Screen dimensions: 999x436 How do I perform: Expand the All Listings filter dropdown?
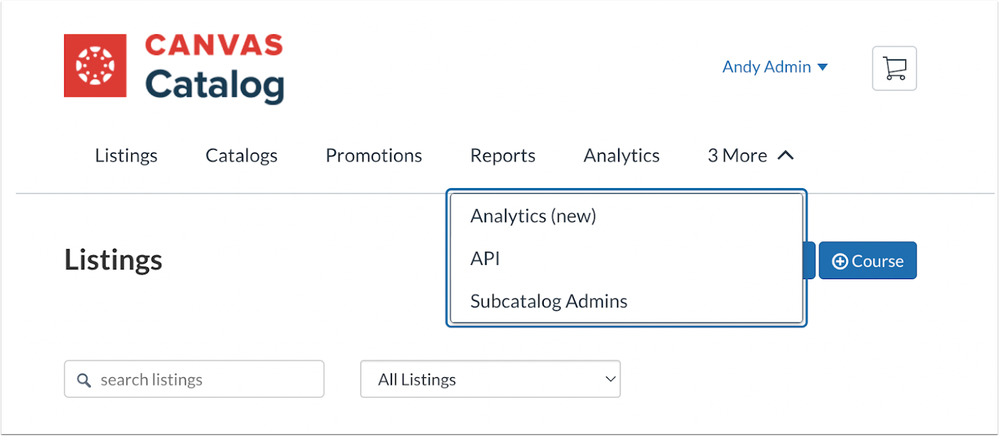(x=490, y=380)
